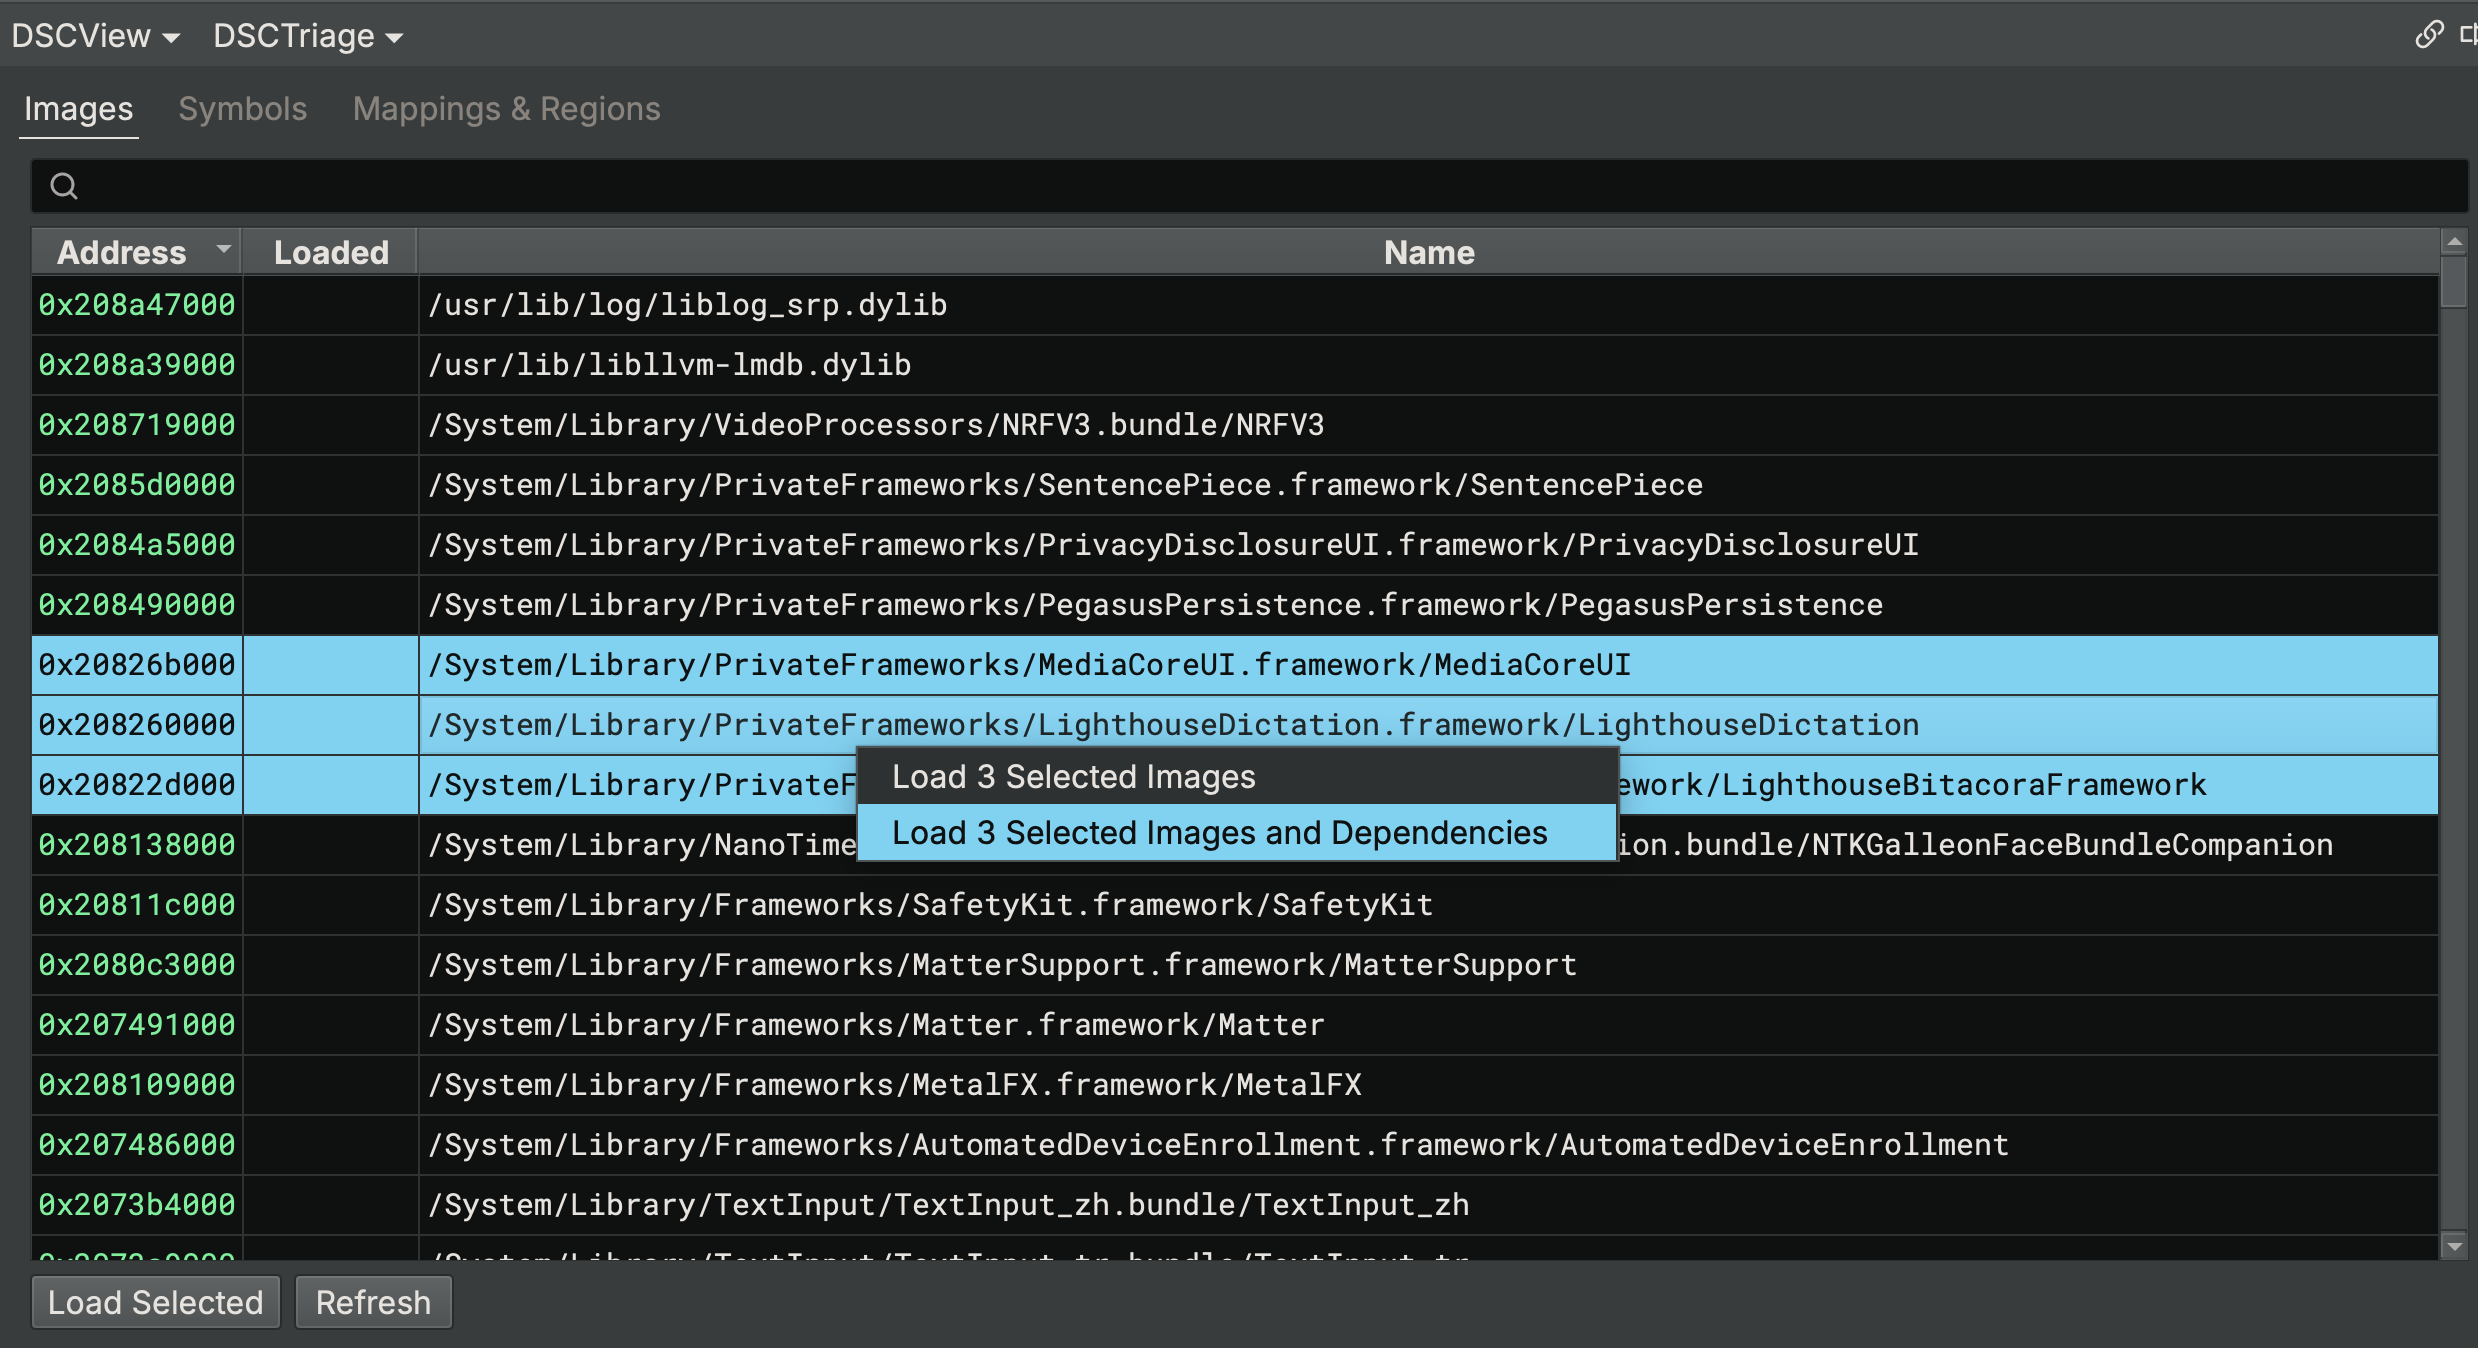
Task: Click address 0x2073b4000
Action: pyautogui.click(x=137, y=1205)
